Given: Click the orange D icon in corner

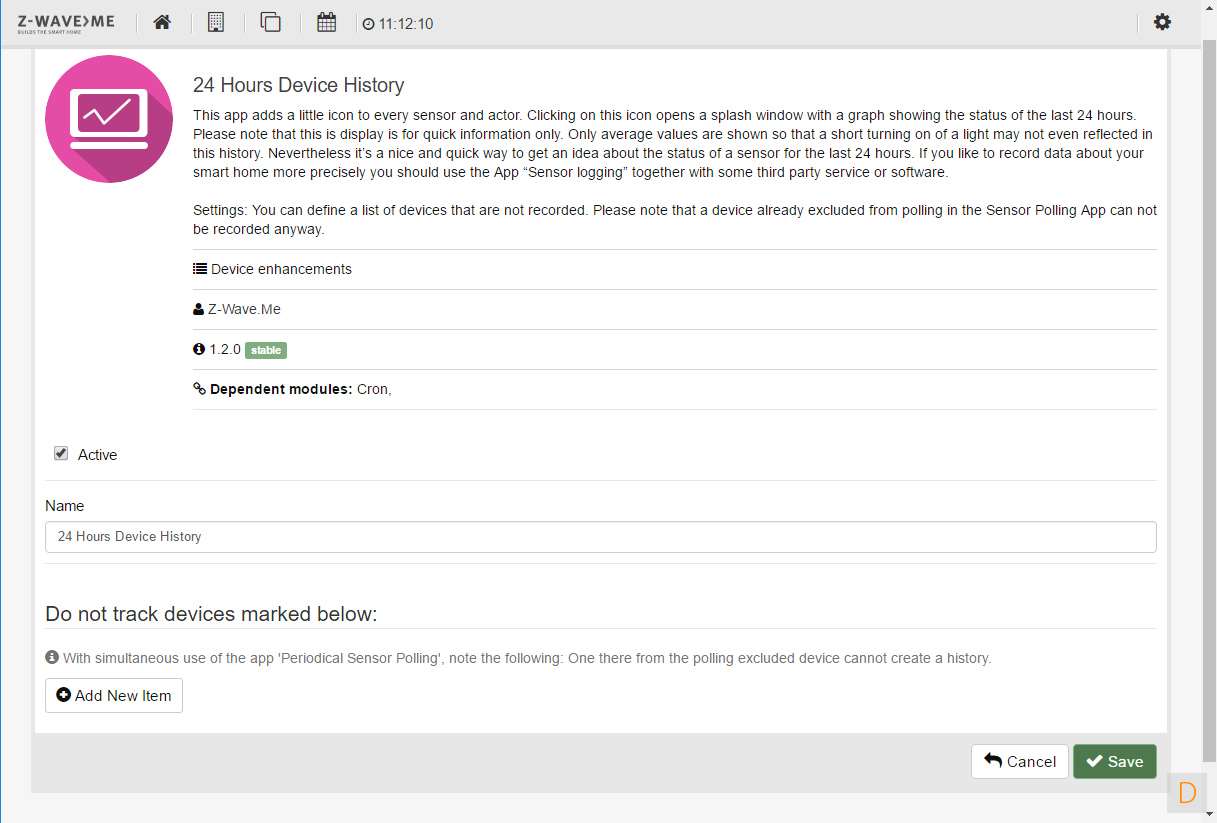Looking at the screenshot, I should [1187, 793].
